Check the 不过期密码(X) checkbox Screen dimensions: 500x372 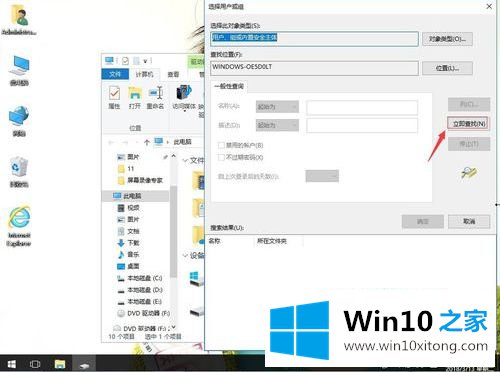pos(221,157)
